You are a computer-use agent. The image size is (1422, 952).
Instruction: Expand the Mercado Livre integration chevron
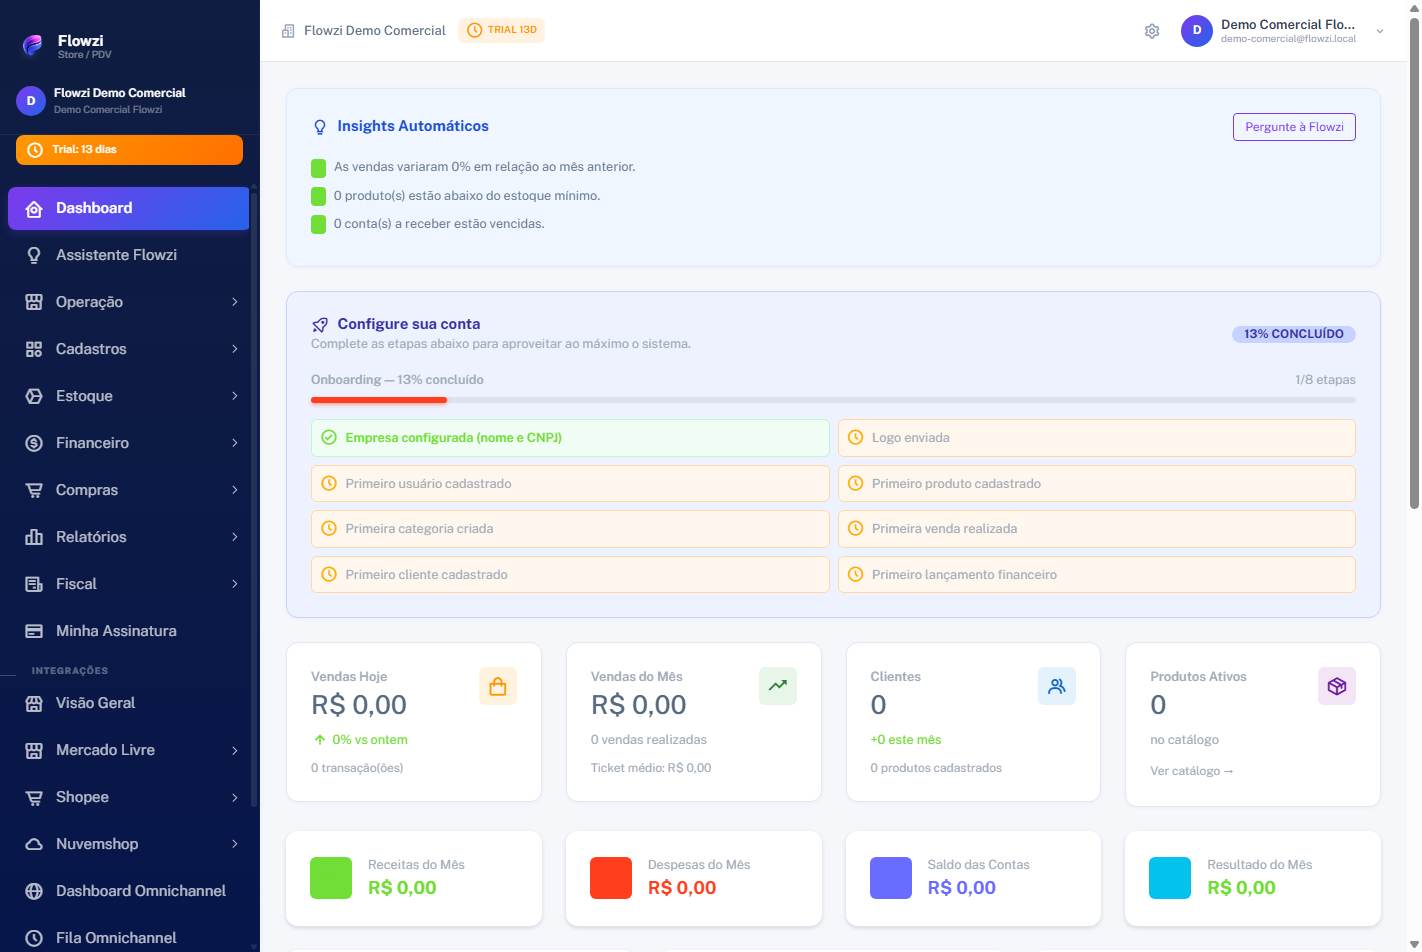(x=235, y=750)
